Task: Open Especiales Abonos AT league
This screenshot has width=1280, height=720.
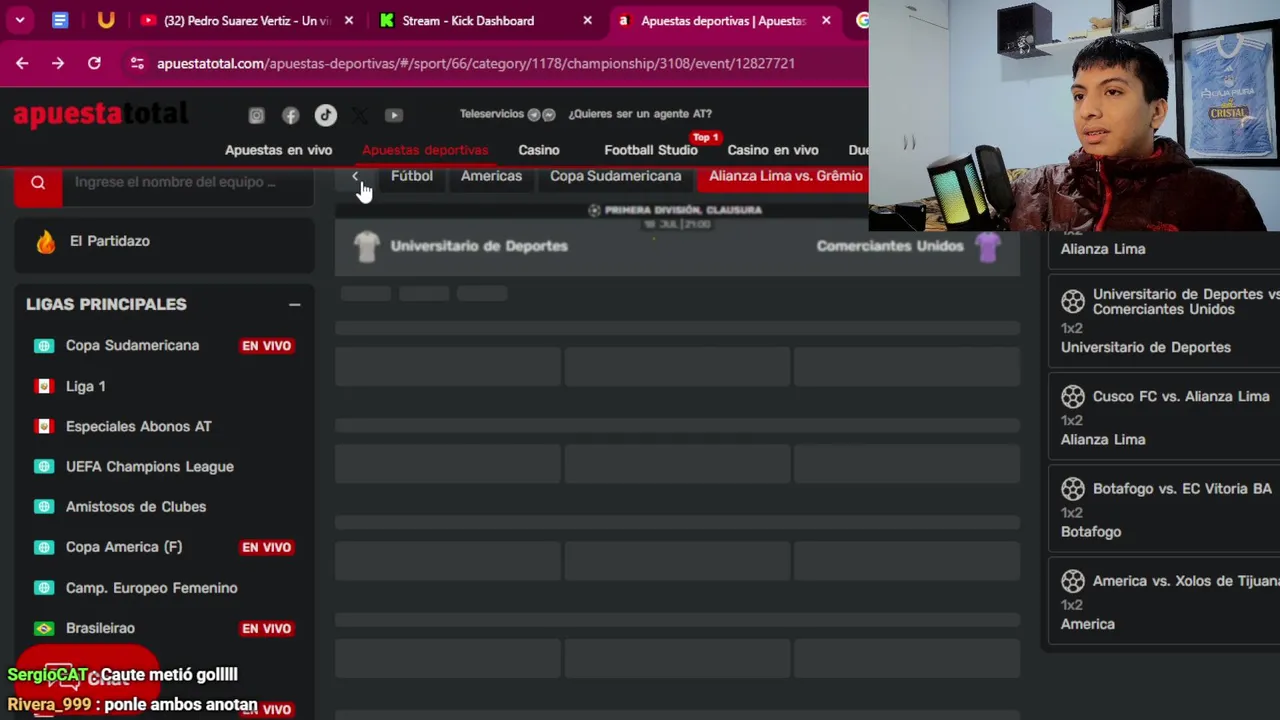Action: [139, 426]
